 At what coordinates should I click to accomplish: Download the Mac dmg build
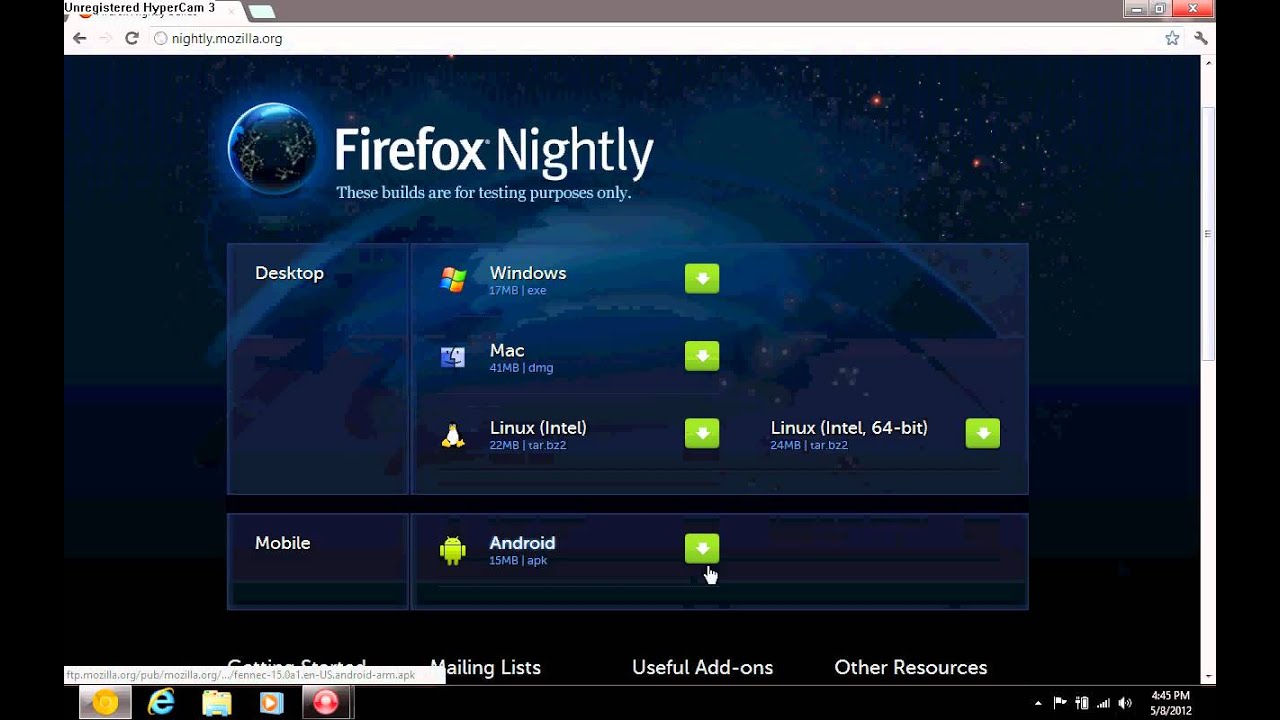pos(702,355)
